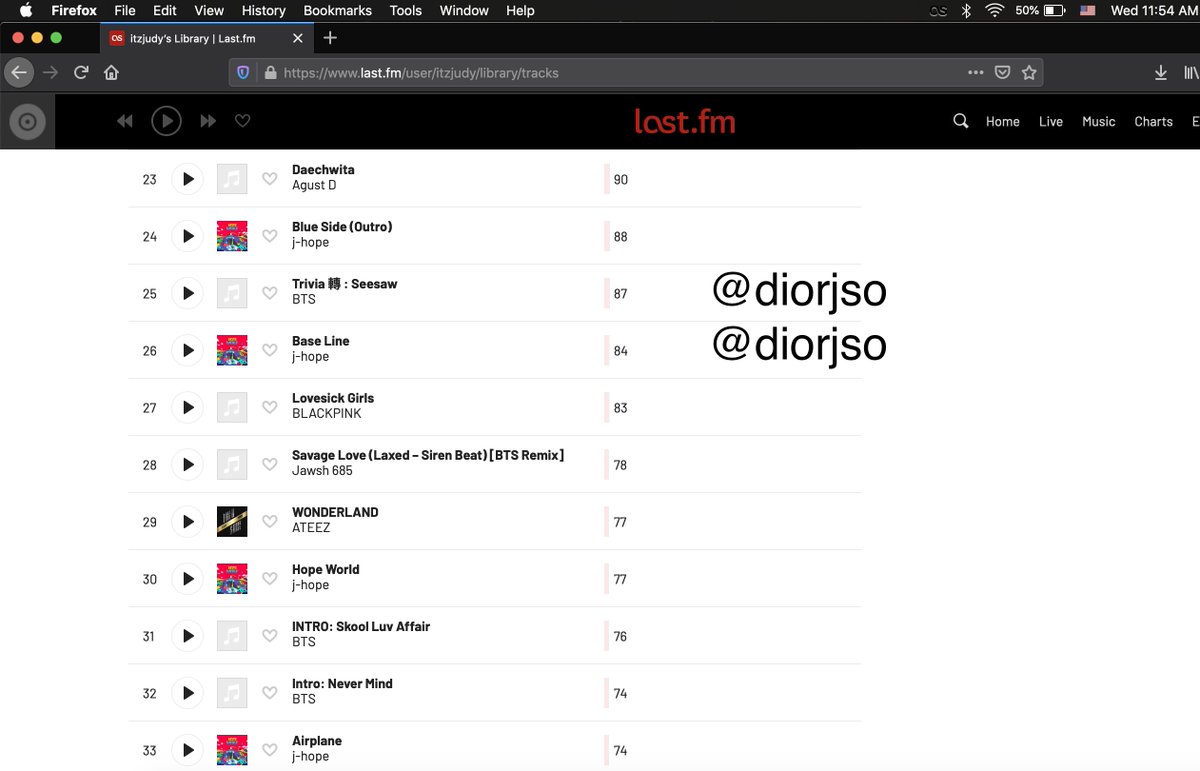Skip to previous track in player bar

tap(125, 121)
